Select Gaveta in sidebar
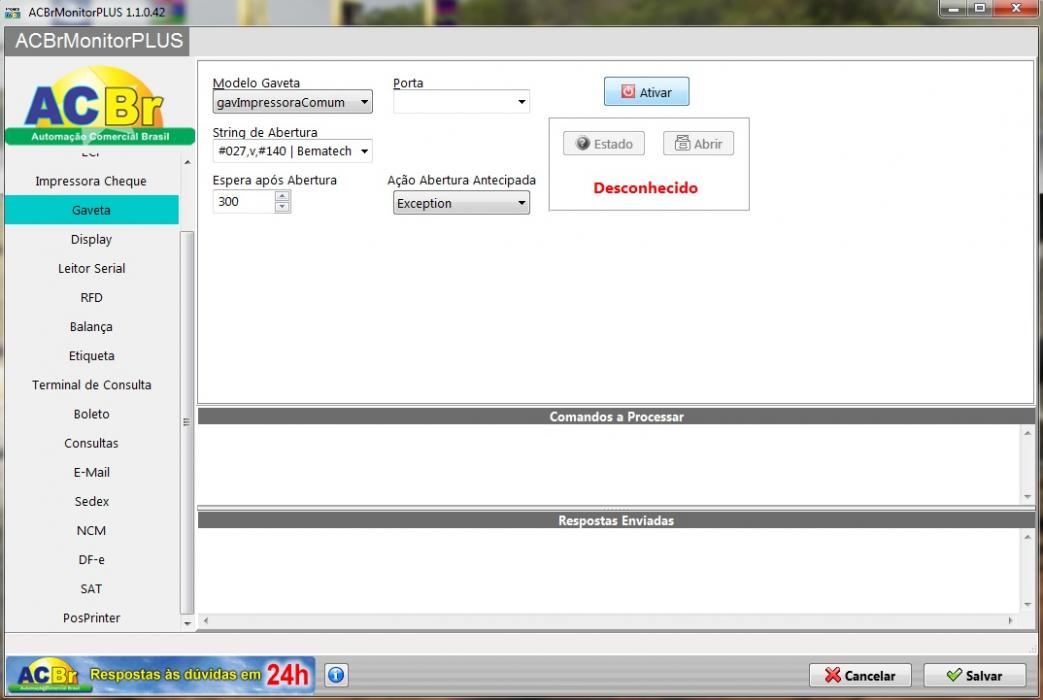The image size is (1043, 700). click(91, 210)
